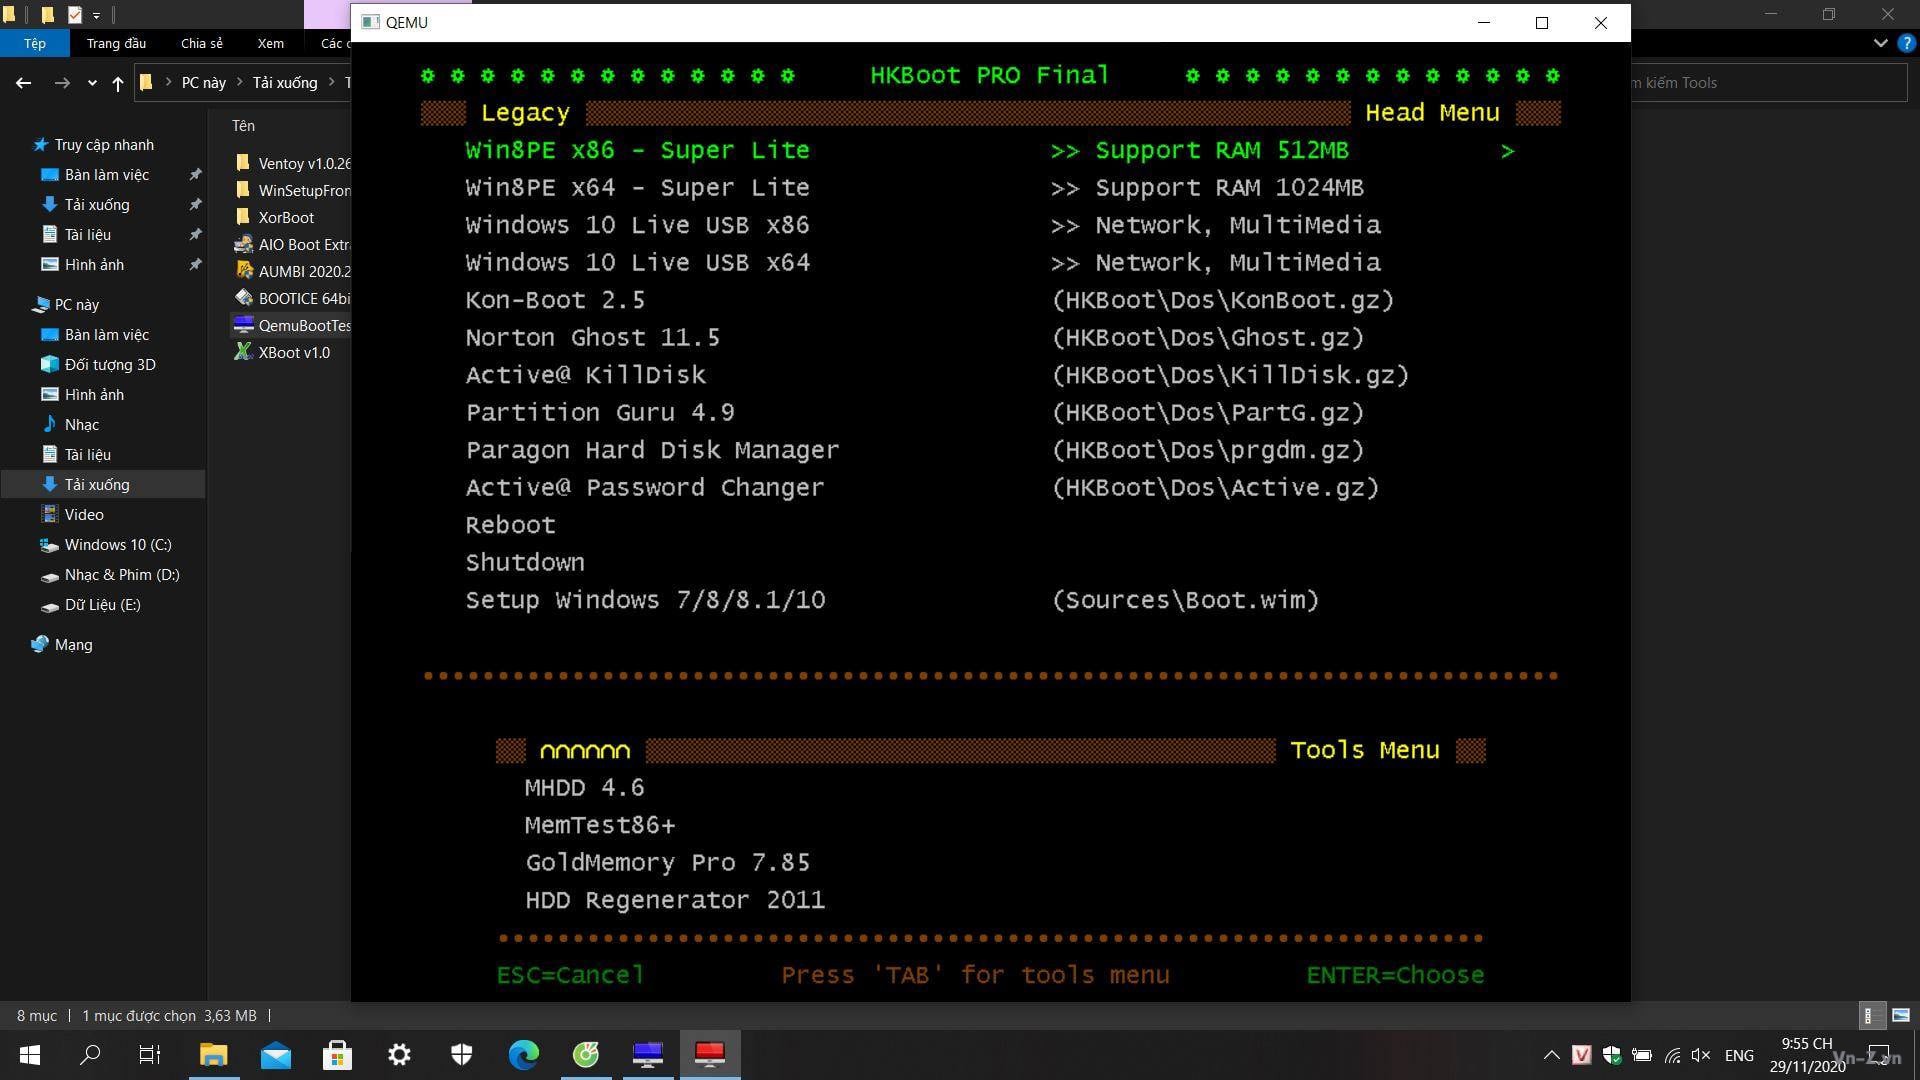The width and height of the screenshot is (1920, 1080).
Task: Open Nhạc & Phim (D:) drive
Action: point(122,575)
